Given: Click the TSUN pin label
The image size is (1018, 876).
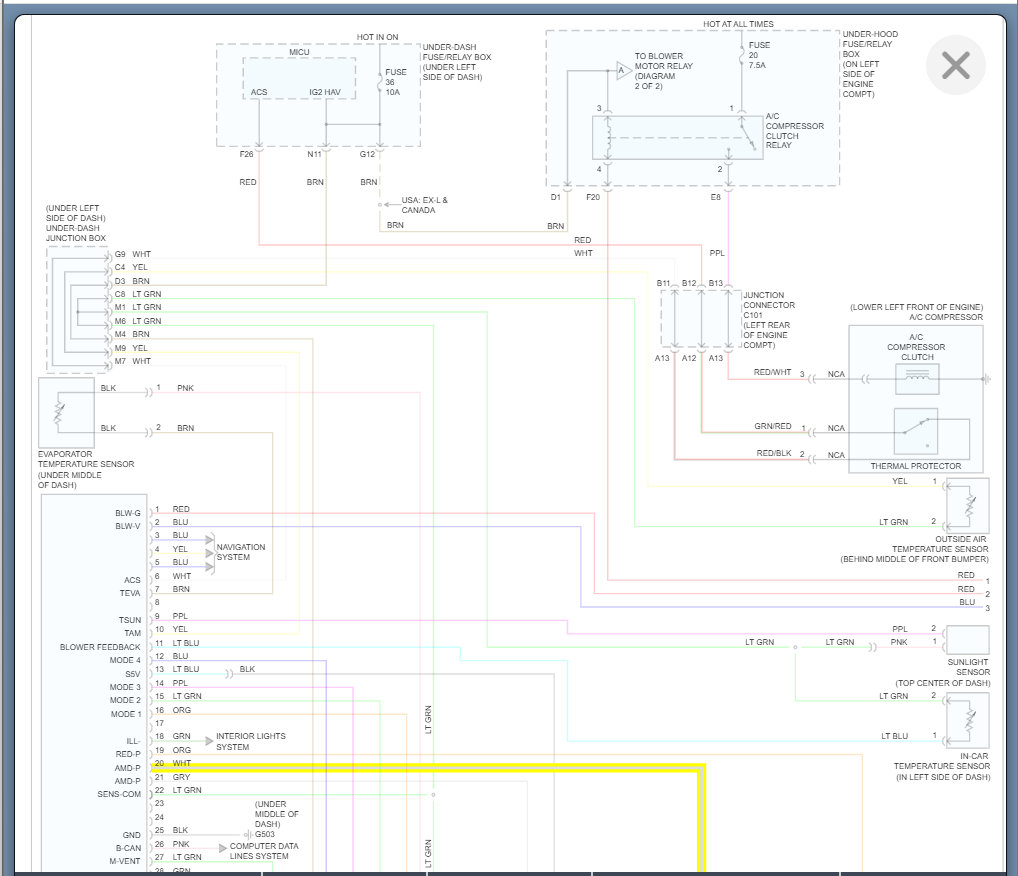Looking at the screenshot, I should (x=130, y=620).
